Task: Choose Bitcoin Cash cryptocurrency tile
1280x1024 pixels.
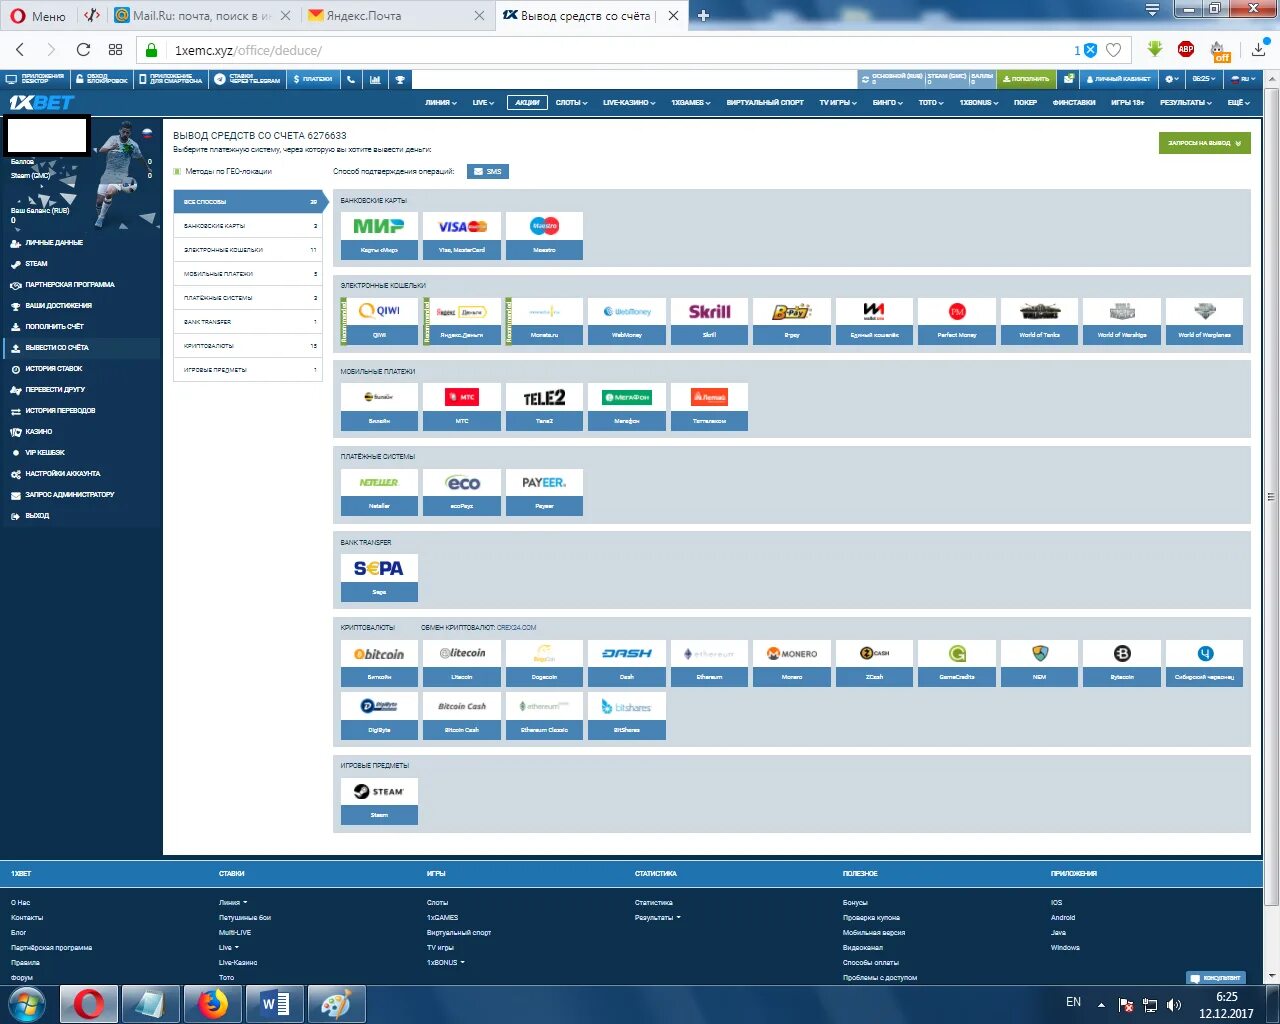Action: point(462,716)
